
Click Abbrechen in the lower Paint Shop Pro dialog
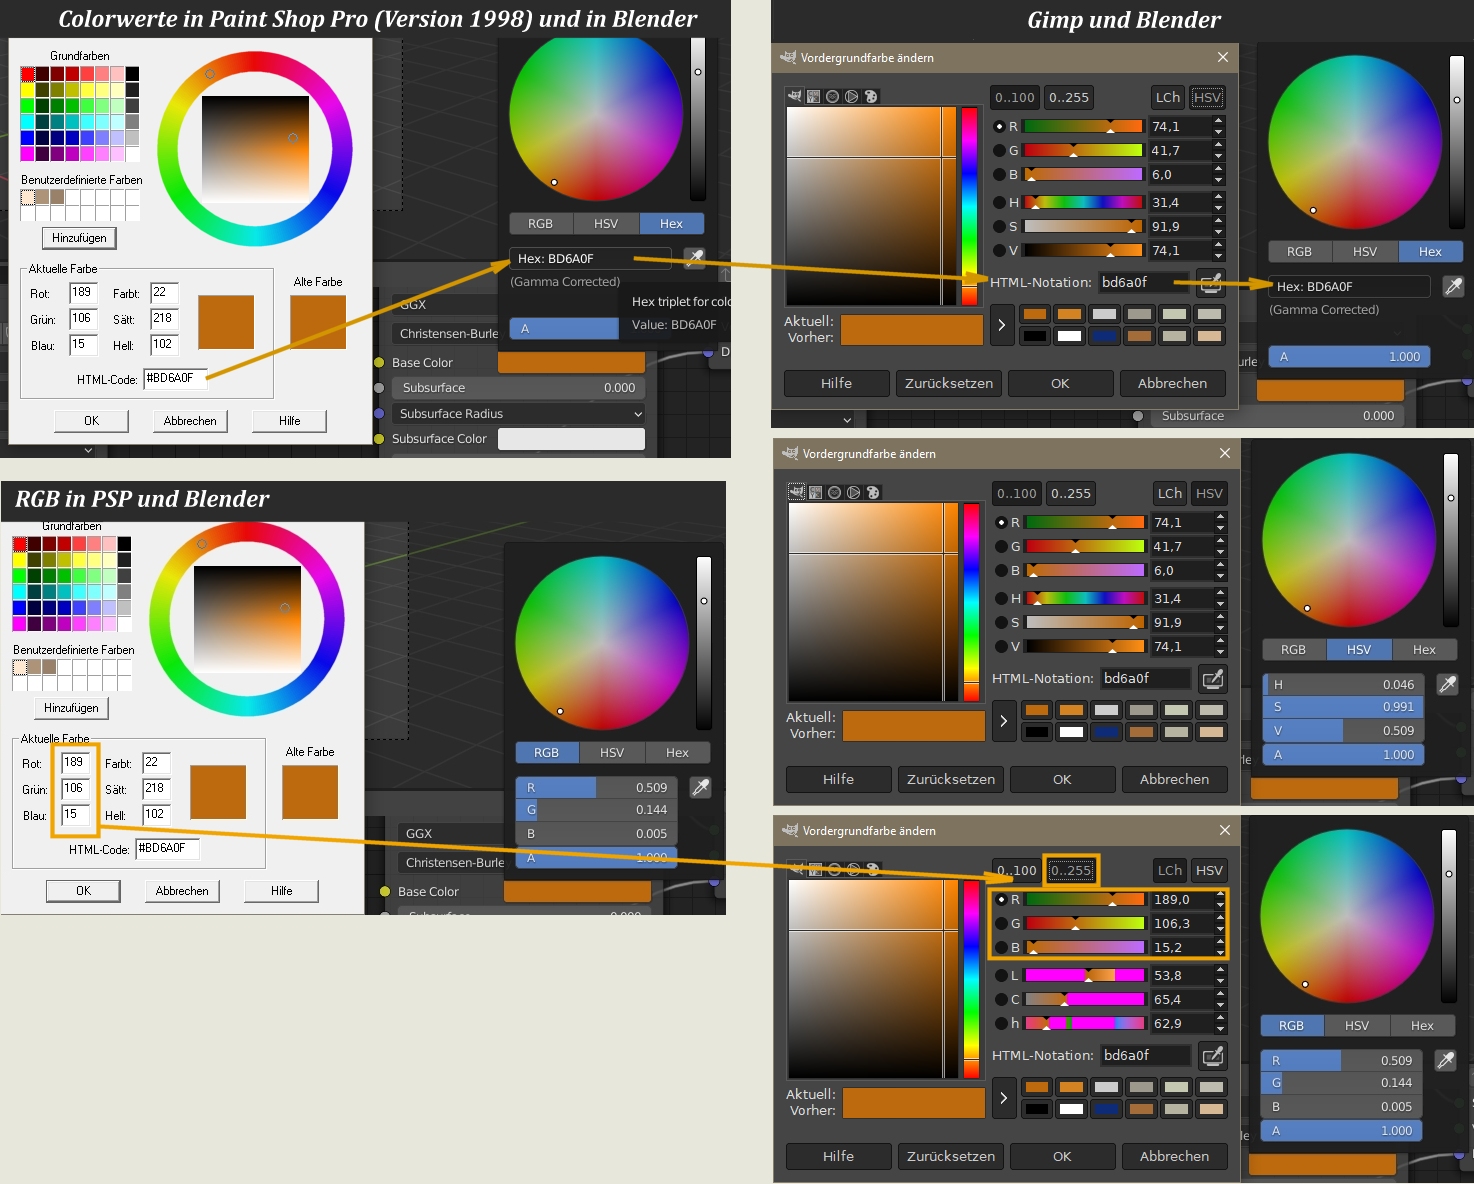(x=182, y=891)
